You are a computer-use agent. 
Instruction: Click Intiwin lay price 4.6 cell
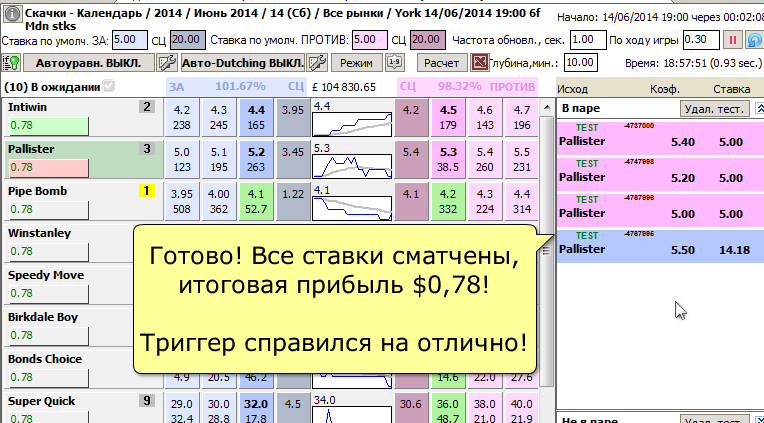coord(485,117)
